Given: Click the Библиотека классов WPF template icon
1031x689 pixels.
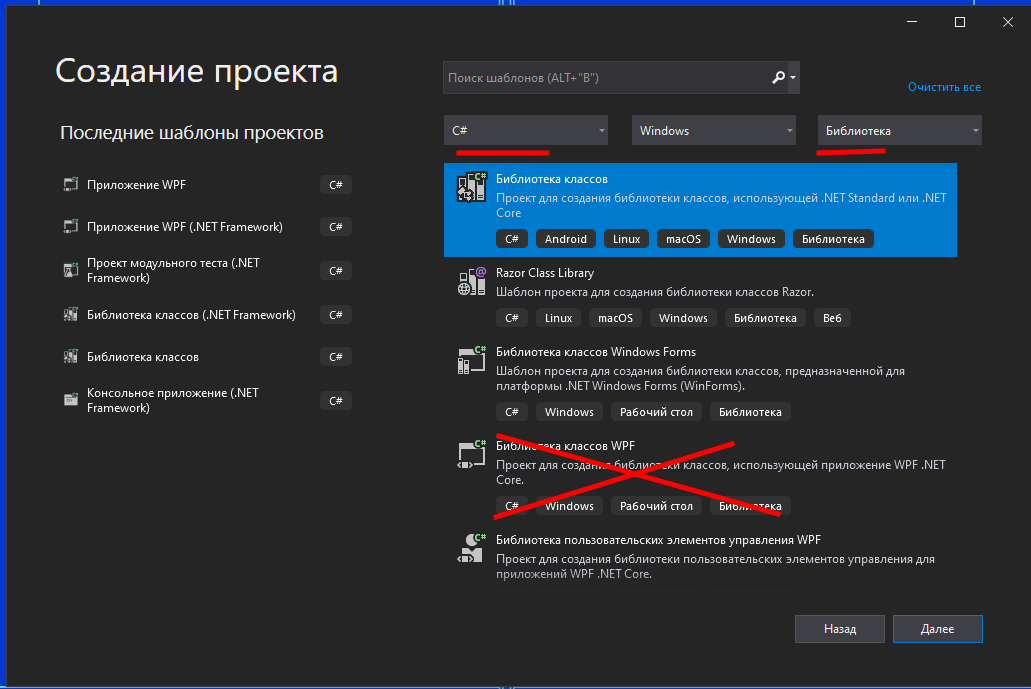Looking at the screenshot, I should coord(470,455).
